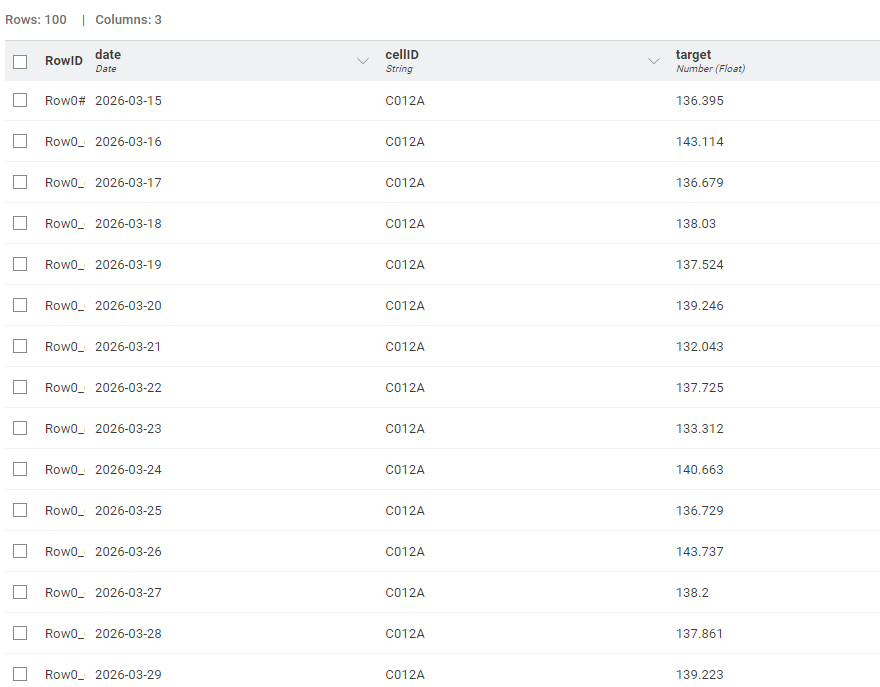
Task: Select the target cell value 143.114
Action: 699,142
